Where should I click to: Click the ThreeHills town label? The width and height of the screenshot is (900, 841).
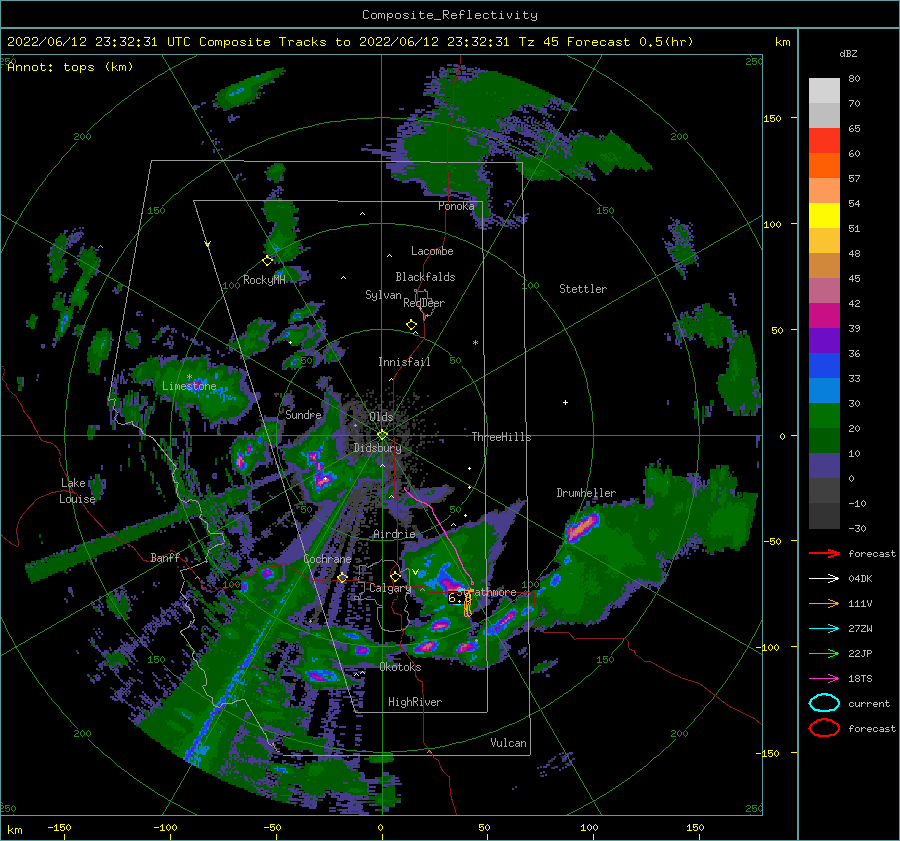coord(501,437)
